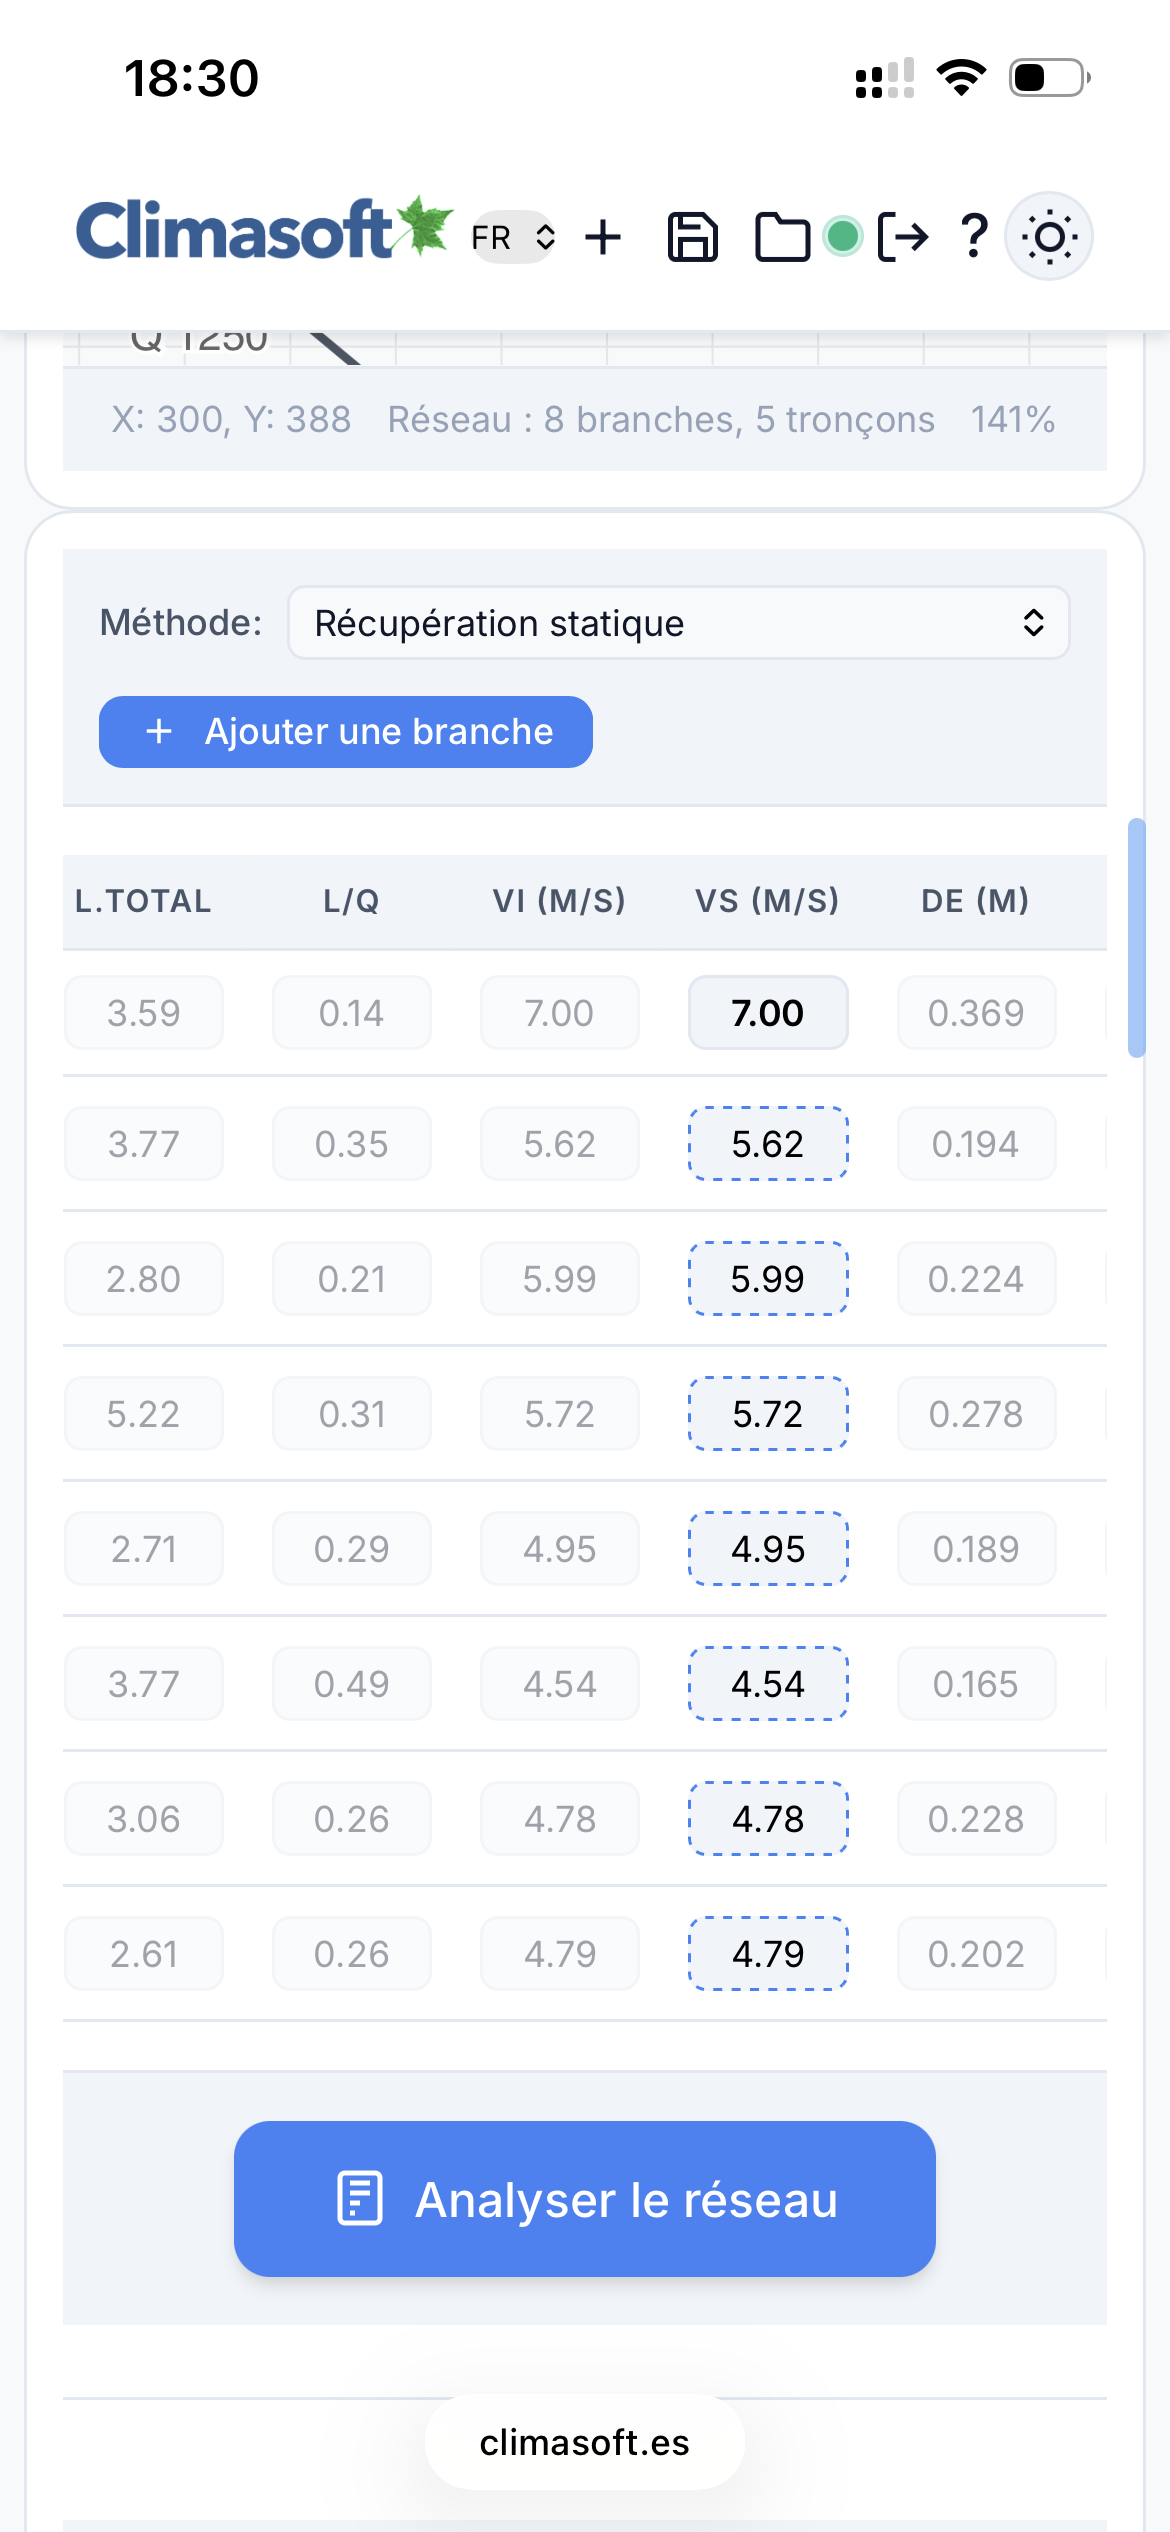Expand the Méthode dropdown
This screenshot has width=1170, height=2532.
(x=678, y=623)
